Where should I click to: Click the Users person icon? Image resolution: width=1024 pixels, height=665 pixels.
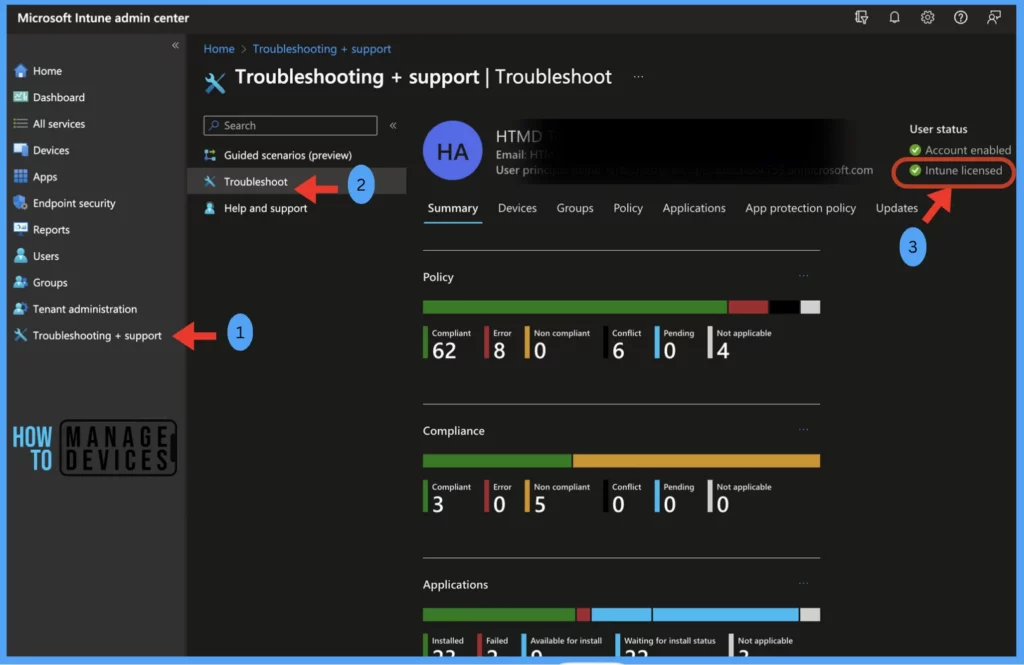click(x=21, y=255)
